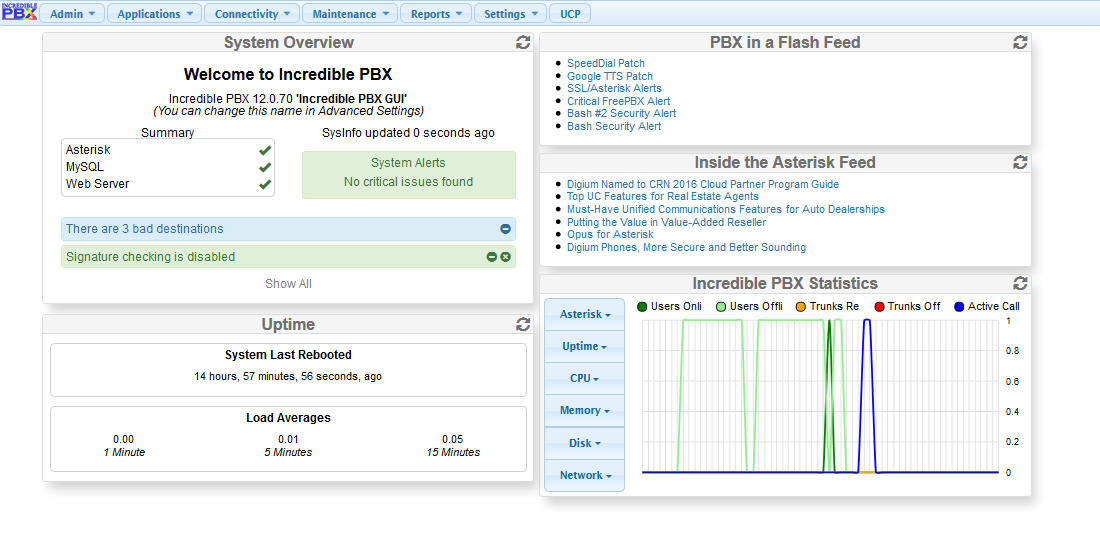Screen dimensions: 1100x542
Task: Click the Web Server status checkmark
Action: 264,184
